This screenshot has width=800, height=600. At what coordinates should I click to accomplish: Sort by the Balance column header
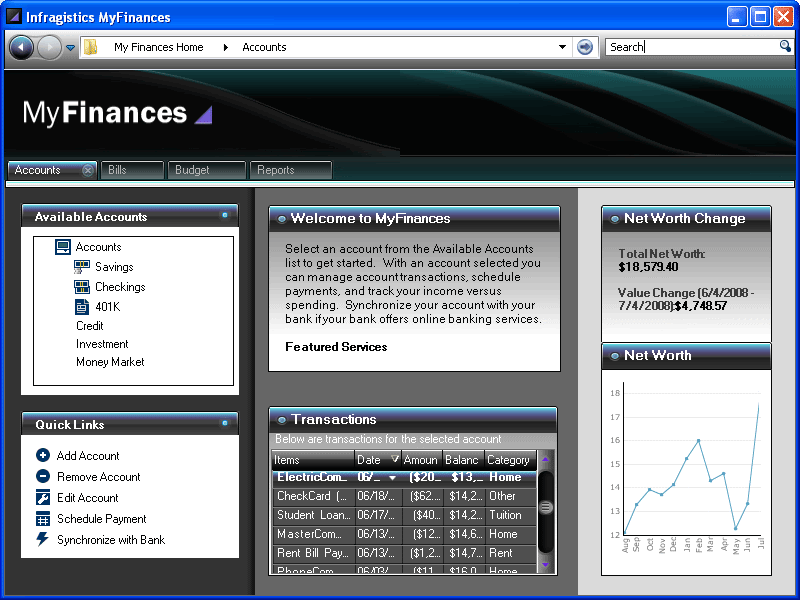[463, 460]
